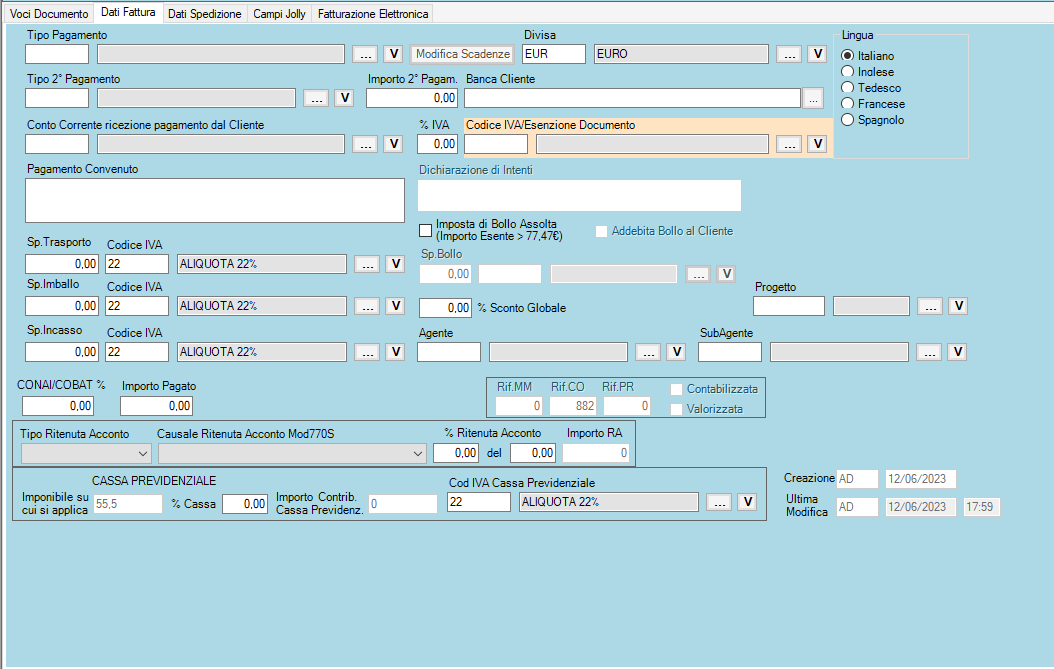This screenshot has width=1054, height=669.
Task: Enable Imposta di Bollo Assolta checkbox
Action: click(426, 230)
